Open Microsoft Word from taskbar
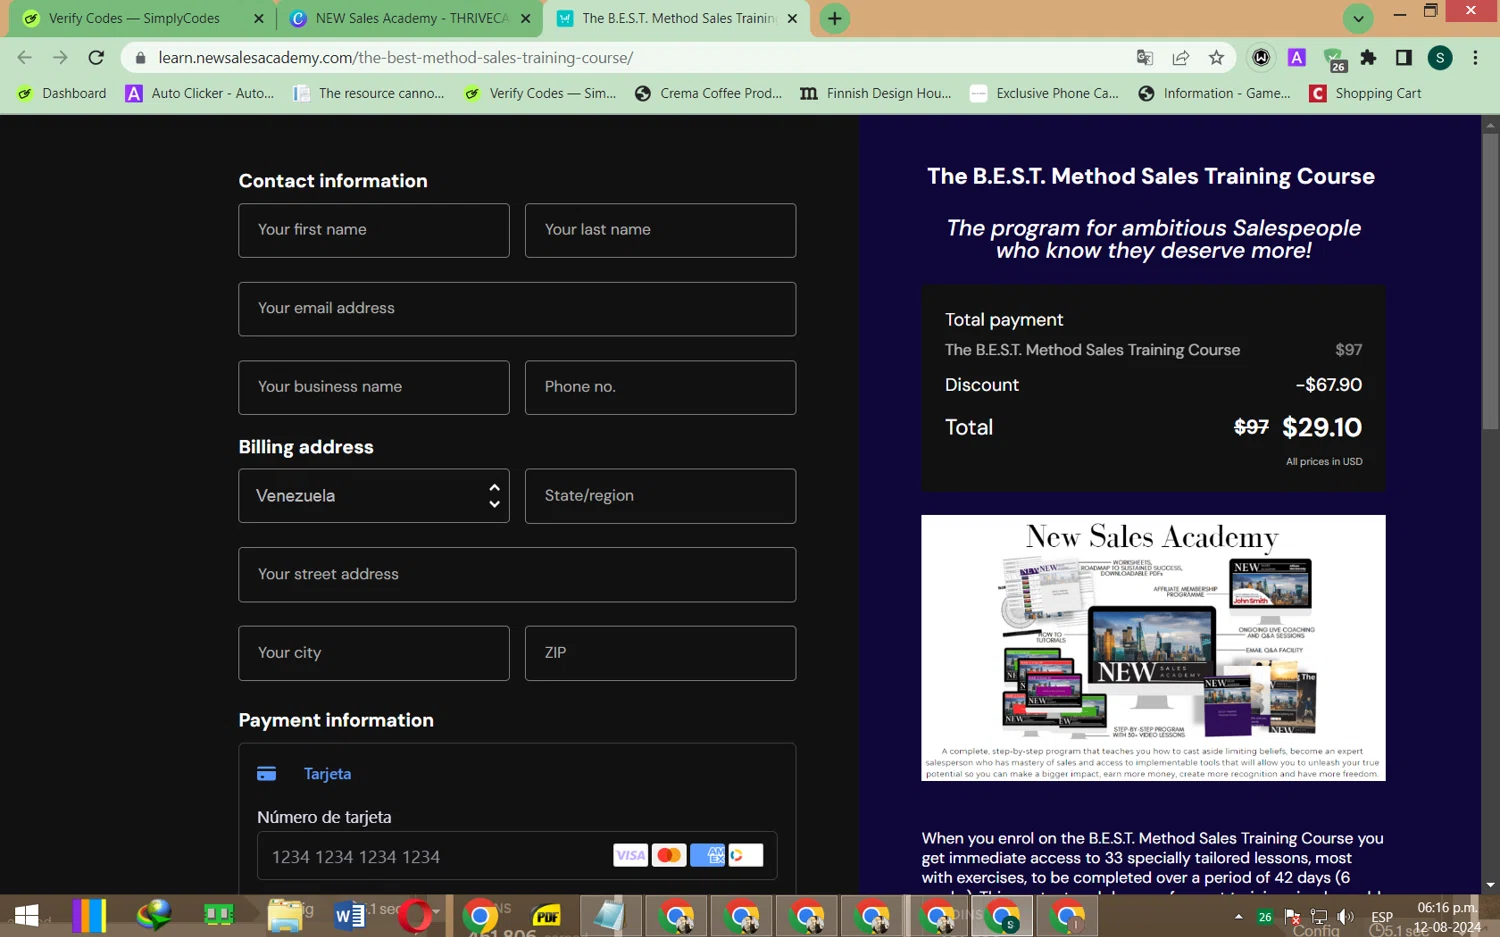 pos(349,915)
